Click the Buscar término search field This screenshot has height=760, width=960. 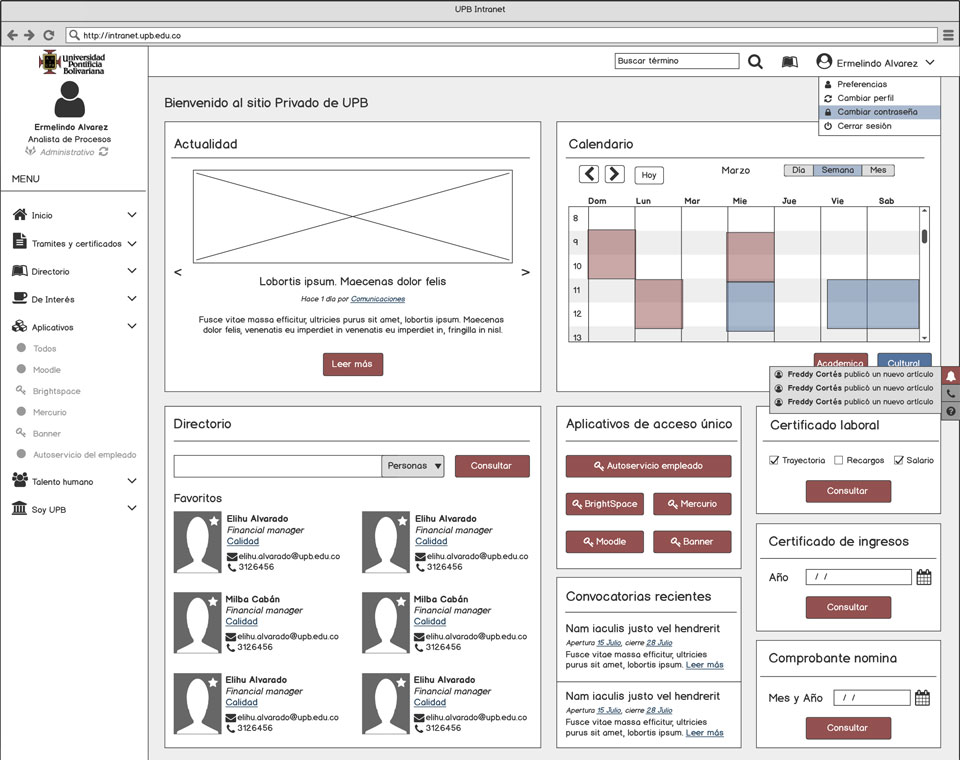pos(676,61)
